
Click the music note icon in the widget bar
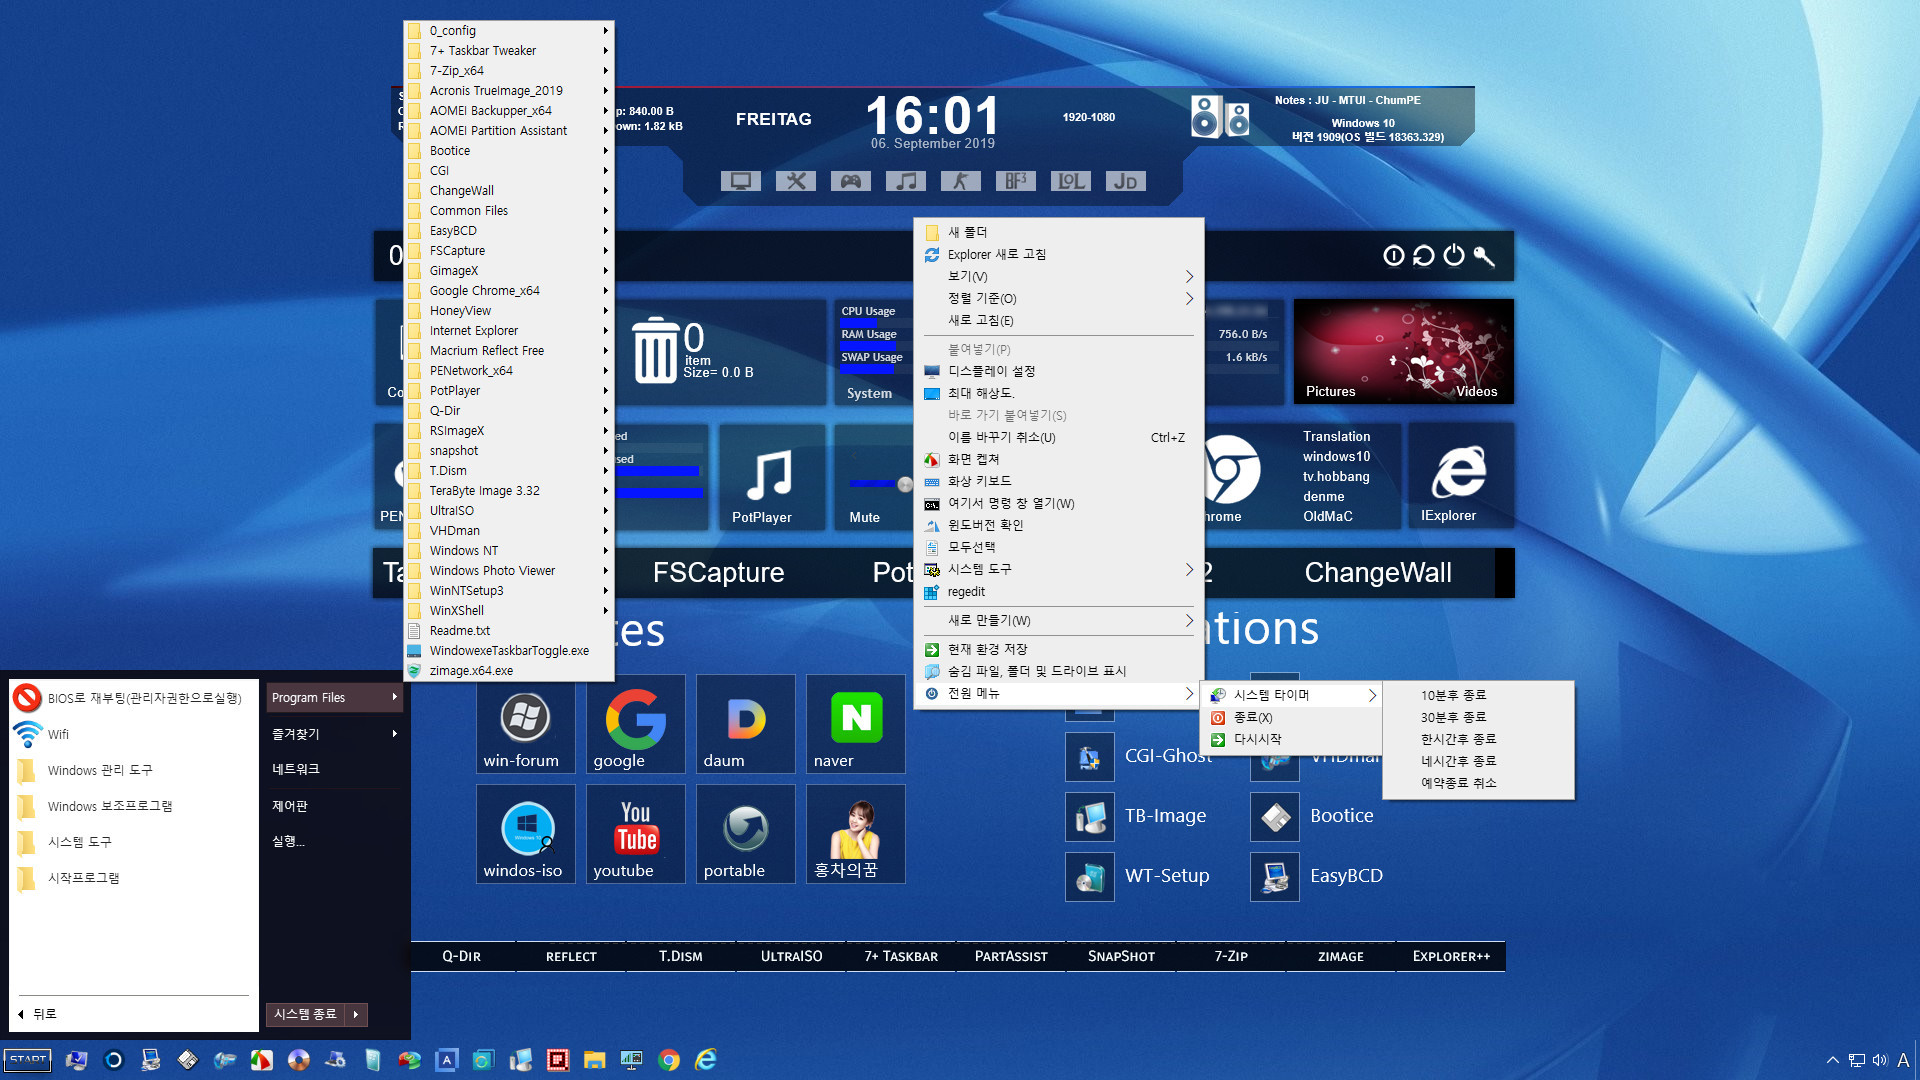pos(905,181)
